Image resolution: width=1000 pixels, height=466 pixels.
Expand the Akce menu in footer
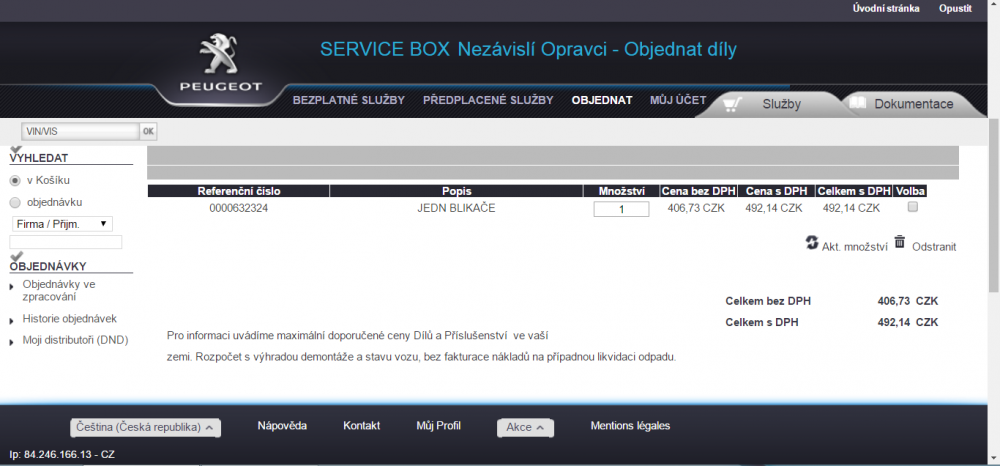pos(526,427)
